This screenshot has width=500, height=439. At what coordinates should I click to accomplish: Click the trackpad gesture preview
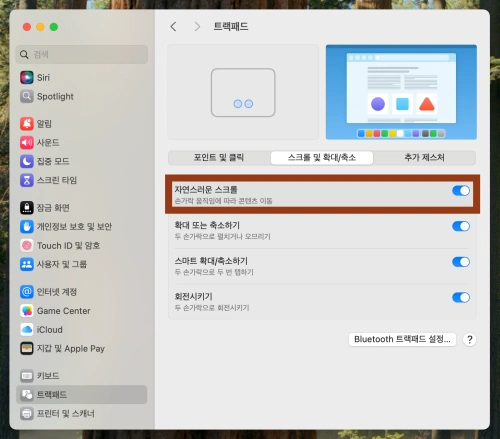tap(243, 92)
